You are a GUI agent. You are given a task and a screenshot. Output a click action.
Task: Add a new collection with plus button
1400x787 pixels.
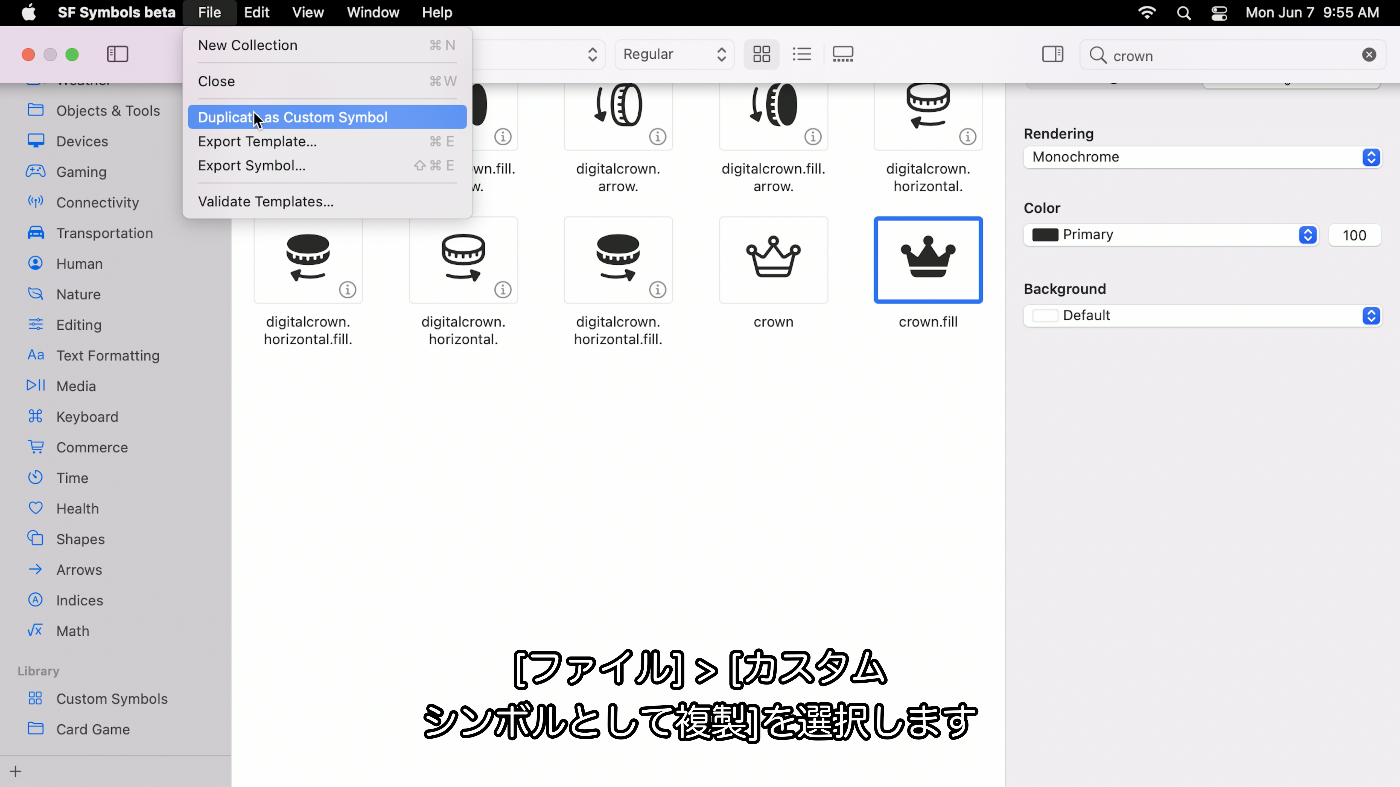pos(15,771)
